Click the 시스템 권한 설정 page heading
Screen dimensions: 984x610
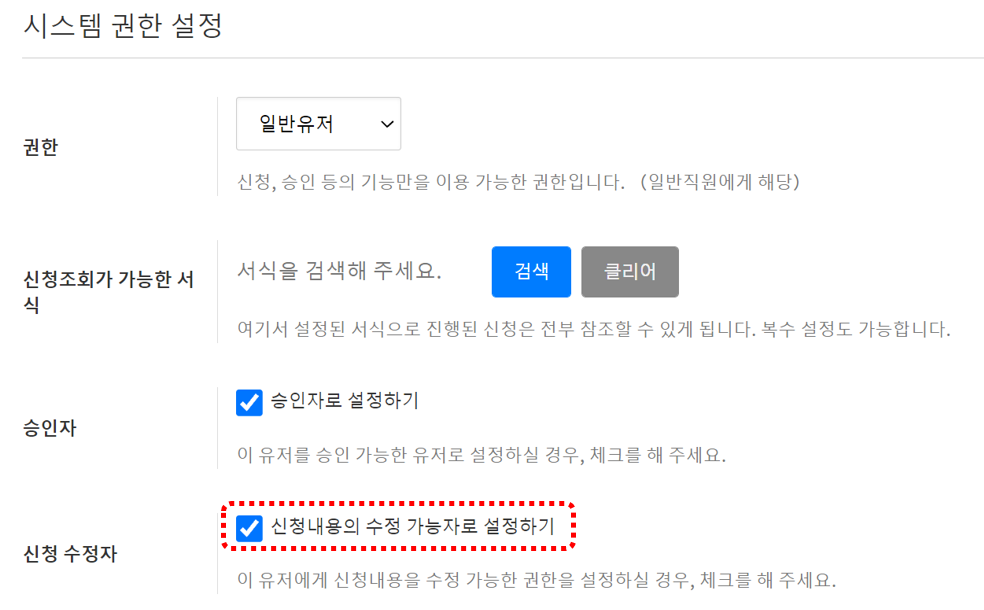(x=123, y=26)
